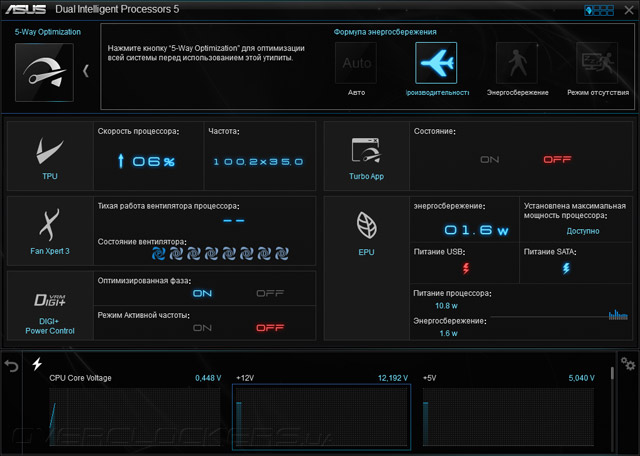Image resolution: width=640 pixels, height=456 pixels.
Task: Select the walking figure power saving mode
Action: [x=517, y=63]
